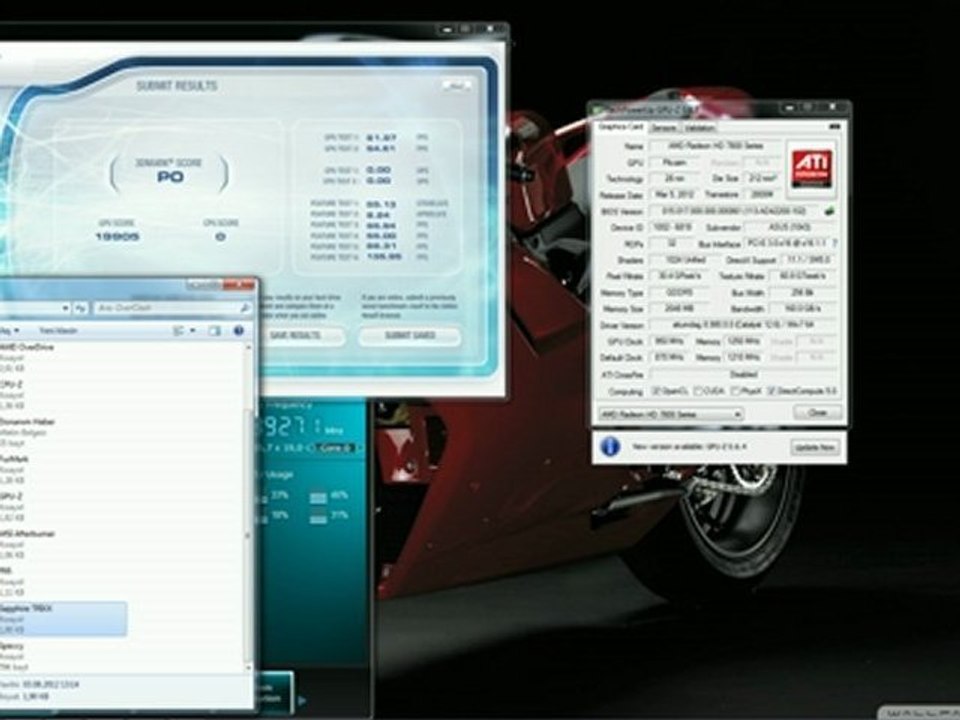Click the GPU score value 19905
This screenshot has height=720, width=960.
tap(116, 236)
